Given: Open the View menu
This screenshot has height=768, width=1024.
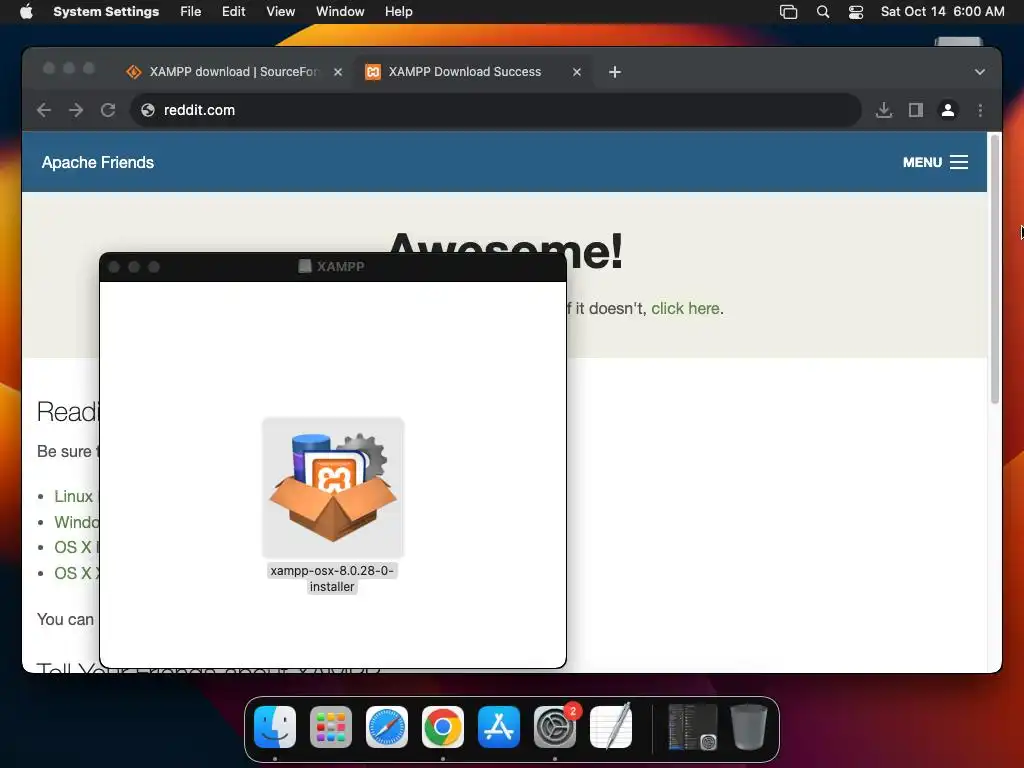Looking at the screenshot, I should pyautogui.click(x=281, y=12).
